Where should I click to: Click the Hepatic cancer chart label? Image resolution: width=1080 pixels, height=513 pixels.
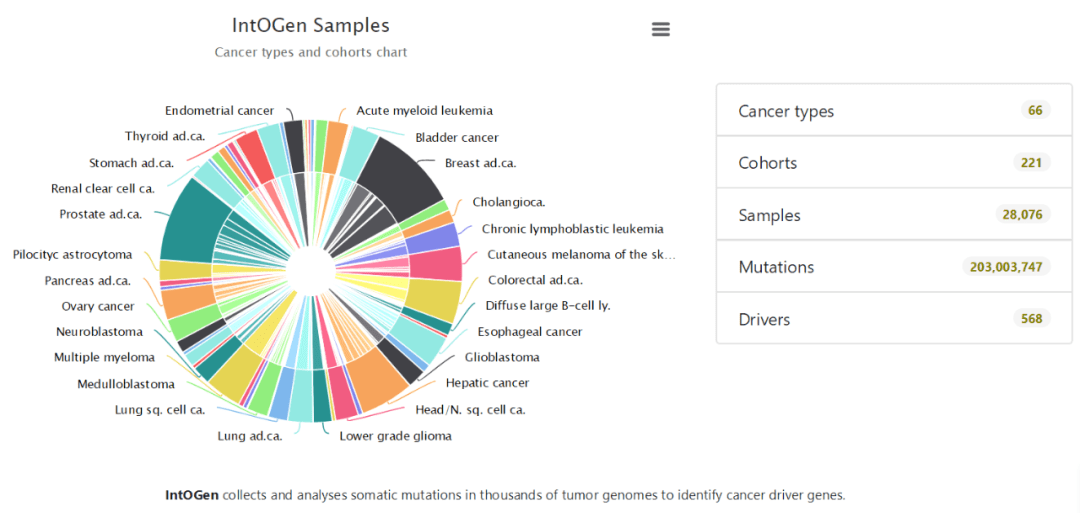[487, 383]
